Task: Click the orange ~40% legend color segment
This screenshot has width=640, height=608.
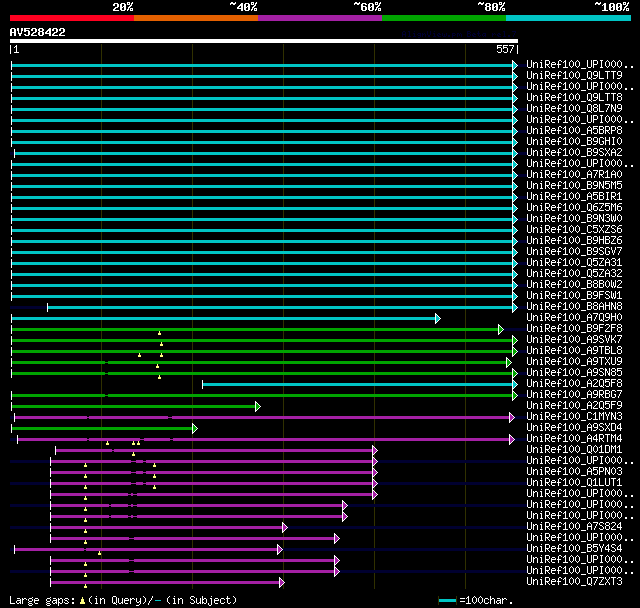Action: (196, 18)
